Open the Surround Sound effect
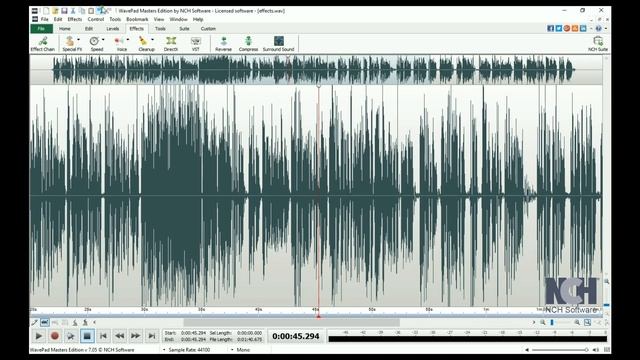640x360 pixels. pyautogui.click(x=278, y=44)
